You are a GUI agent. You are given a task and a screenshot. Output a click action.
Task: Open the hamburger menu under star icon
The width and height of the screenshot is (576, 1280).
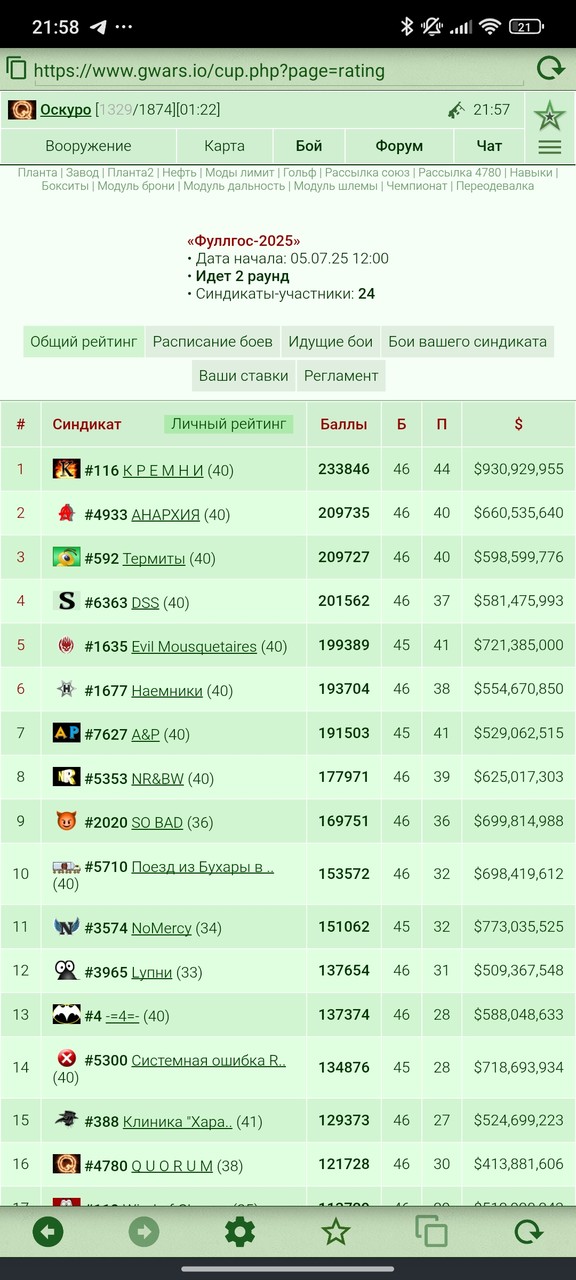tap(549, 147)
